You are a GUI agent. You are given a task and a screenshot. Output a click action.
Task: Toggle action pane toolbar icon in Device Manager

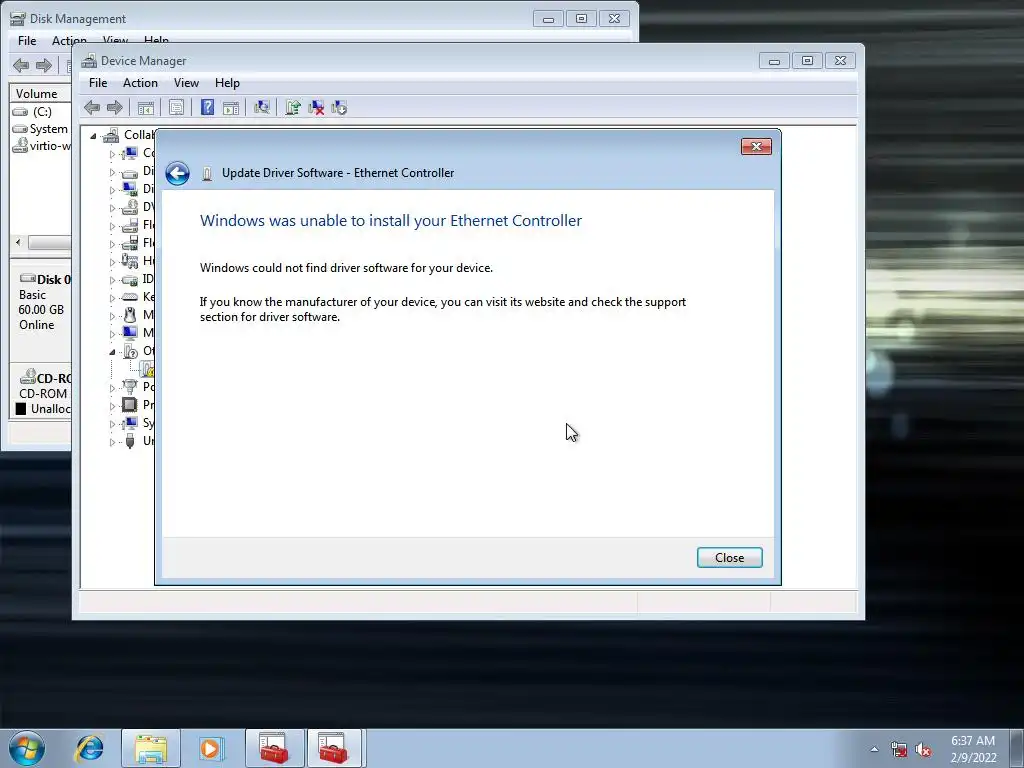pos(231,108)
